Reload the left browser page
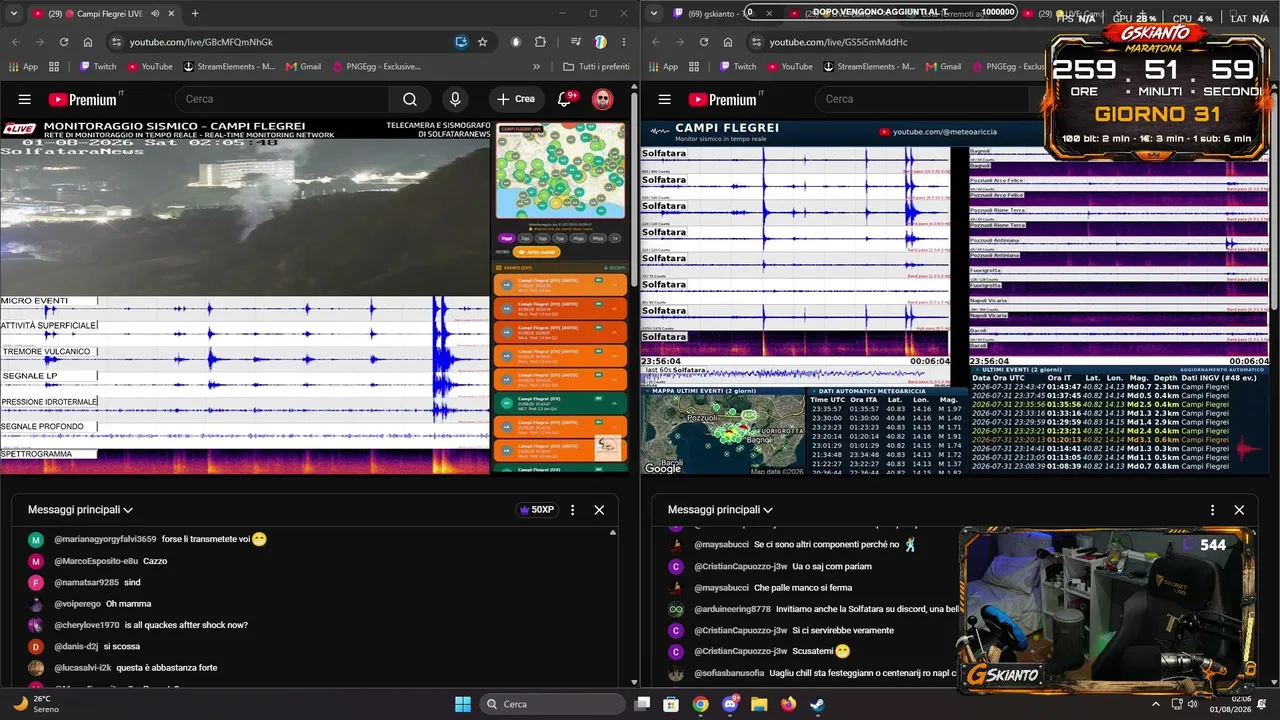The height and width of the screenshot is (720, 1280). 64,42
